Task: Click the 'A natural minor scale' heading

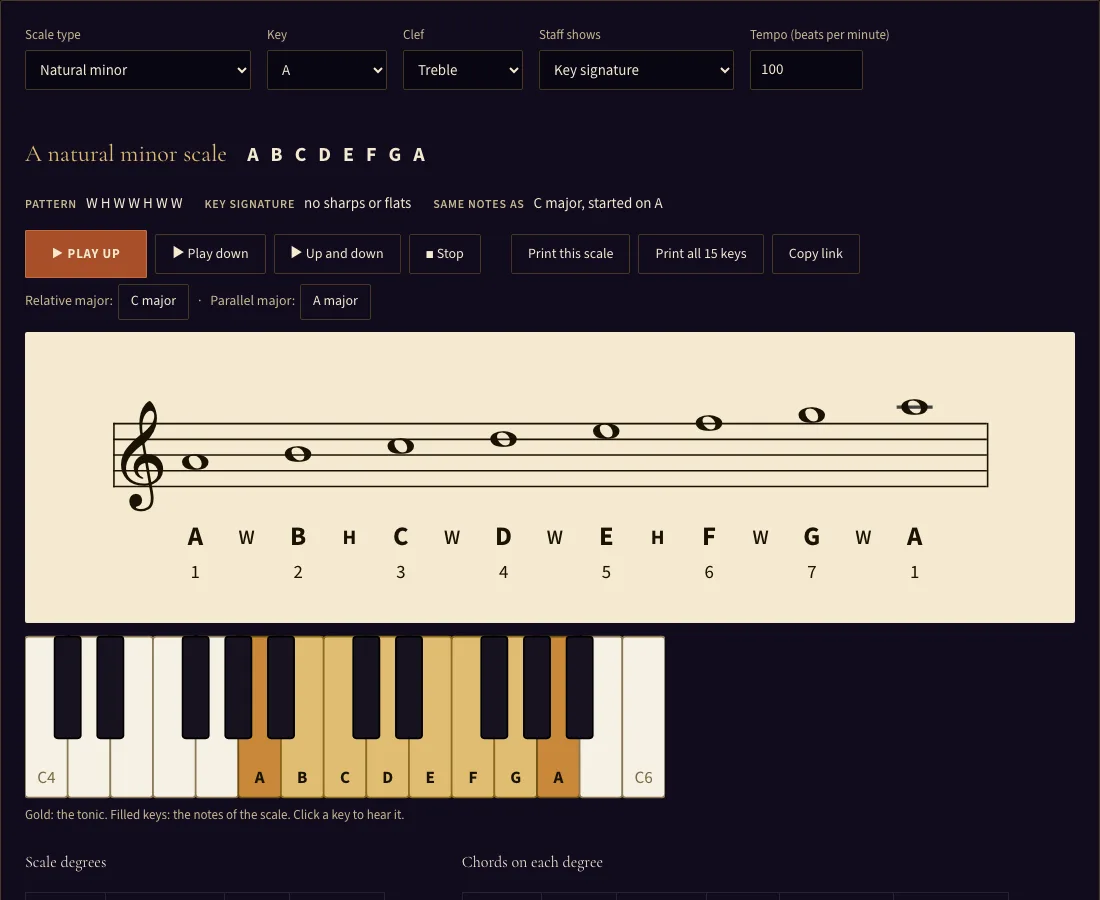Action: [x=126, y=154]
